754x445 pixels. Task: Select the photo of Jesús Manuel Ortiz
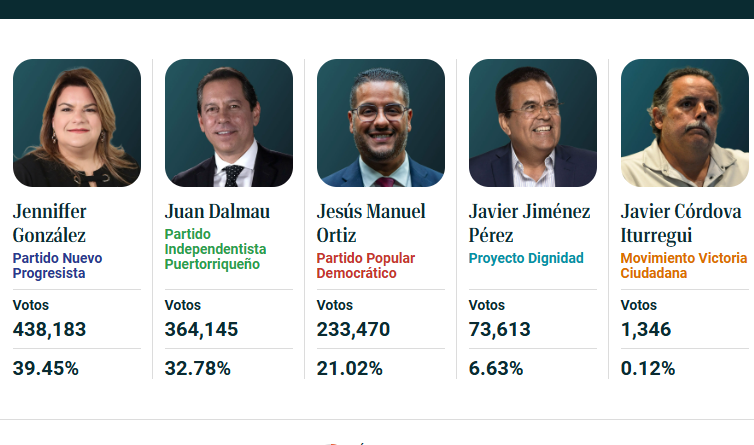coord(381,123)
